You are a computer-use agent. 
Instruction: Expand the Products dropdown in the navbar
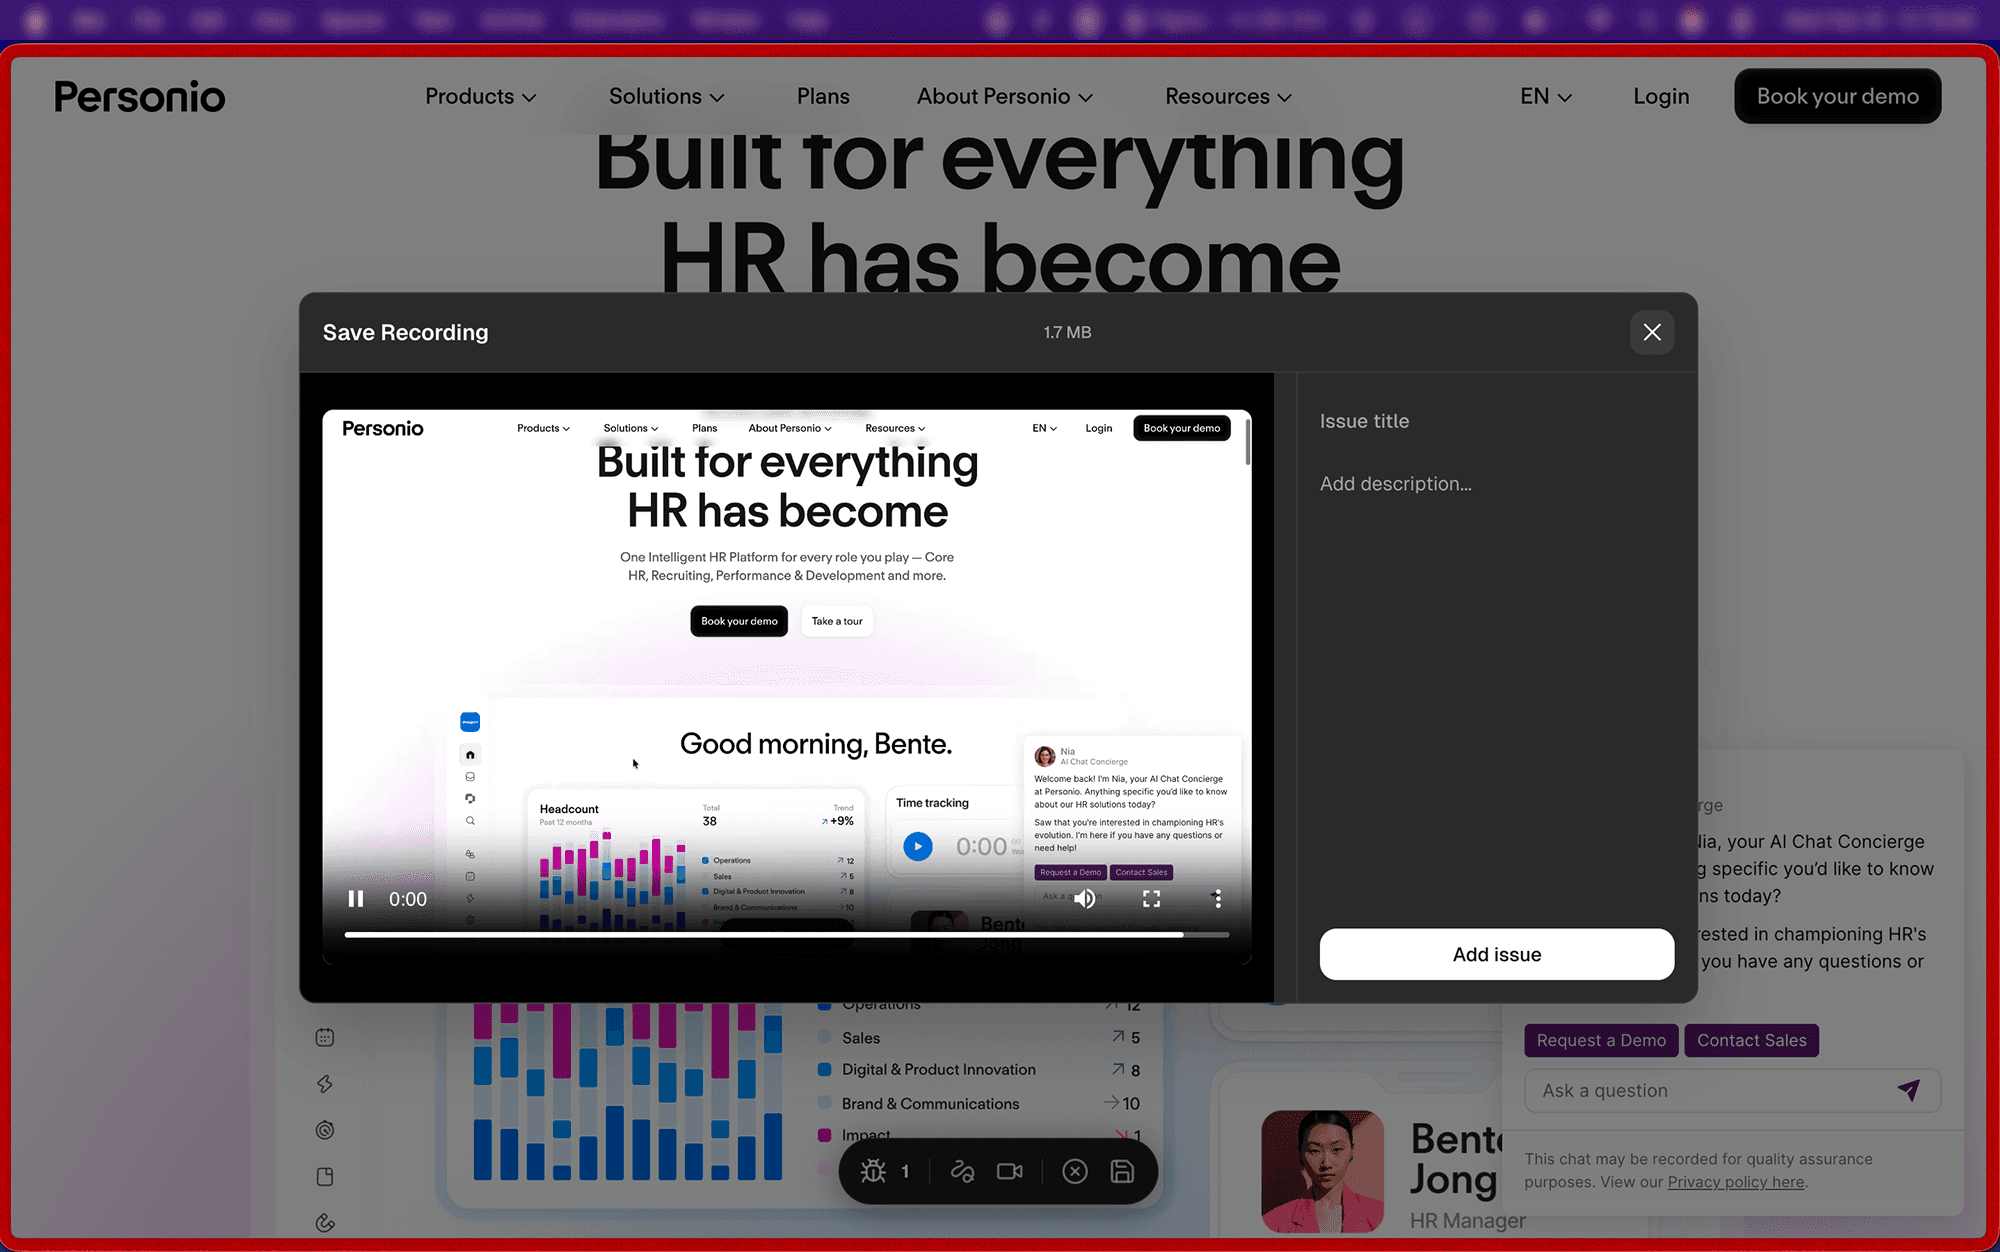[x=480, y=97]
